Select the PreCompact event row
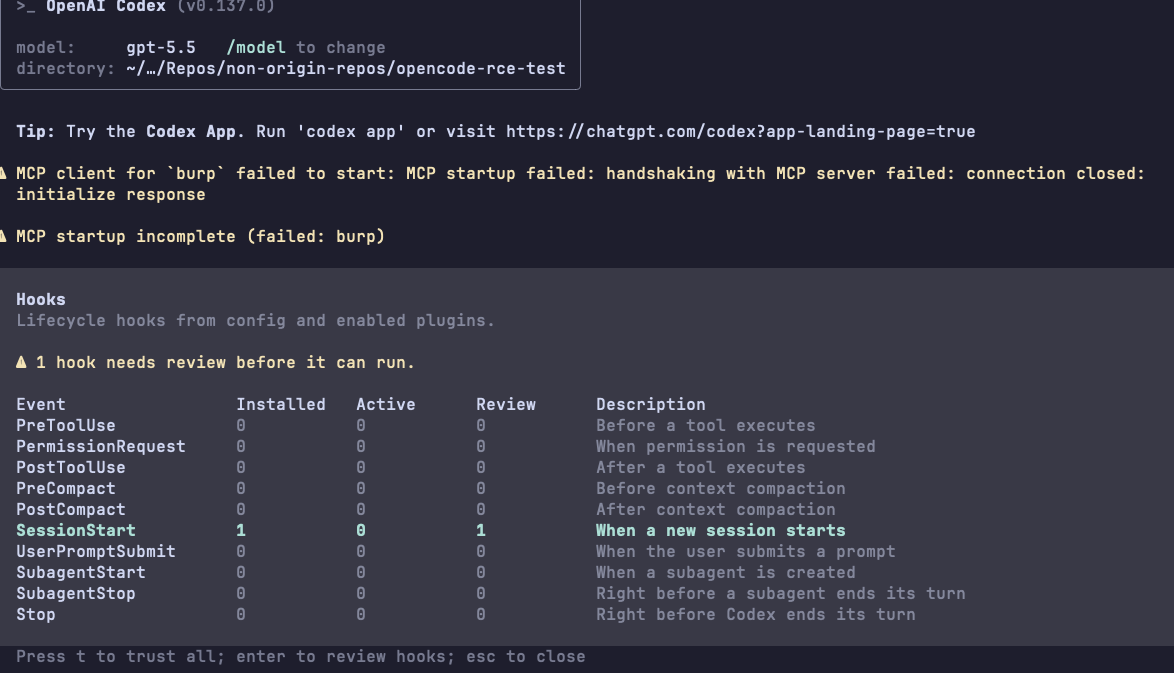 pyautogui.click(x=431, y=488)
